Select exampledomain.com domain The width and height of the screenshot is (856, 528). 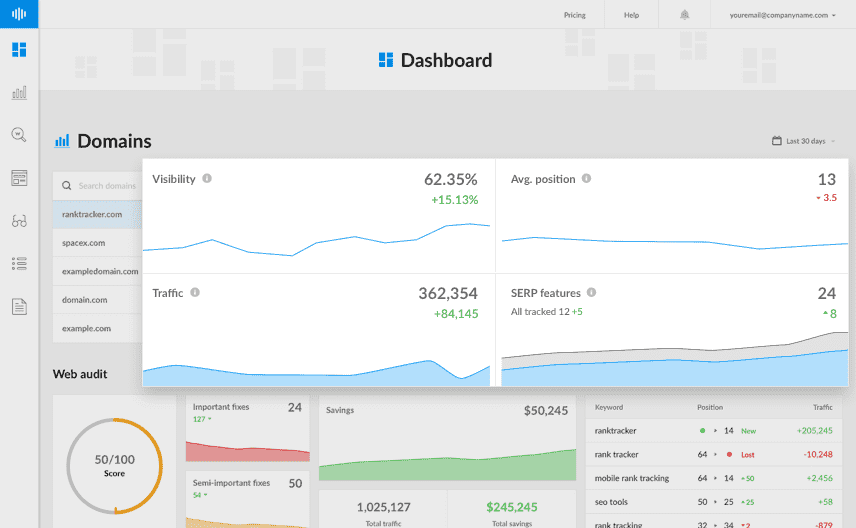tap(98, 271)
